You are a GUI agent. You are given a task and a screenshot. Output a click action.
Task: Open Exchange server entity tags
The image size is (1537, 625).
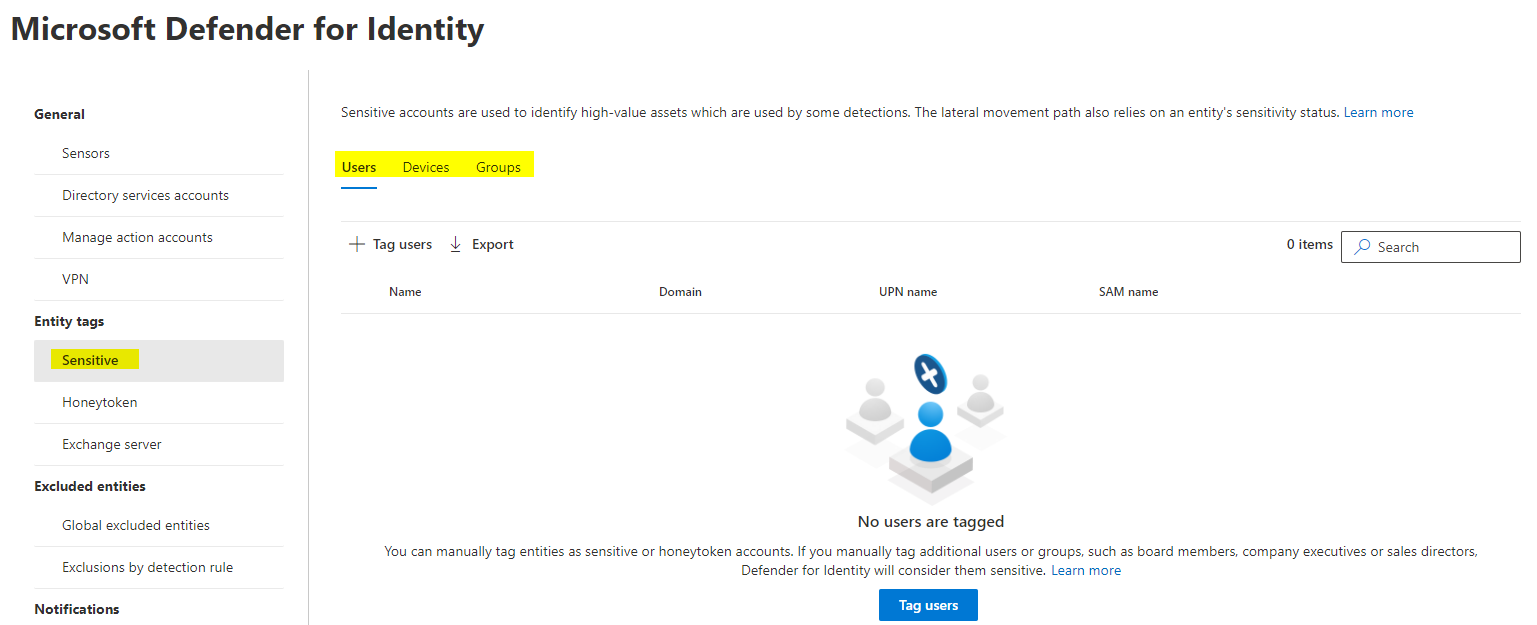pos(159,444)
